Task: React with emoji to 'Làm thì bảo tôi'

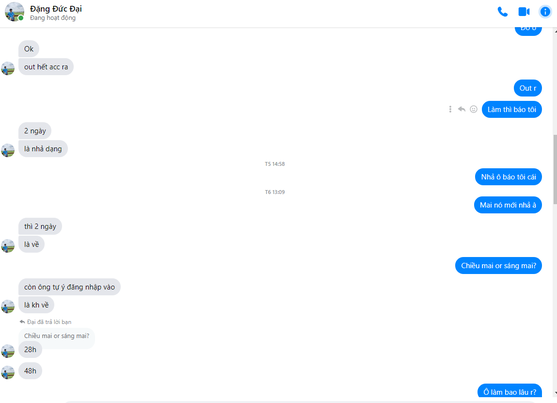Action: 473,109
